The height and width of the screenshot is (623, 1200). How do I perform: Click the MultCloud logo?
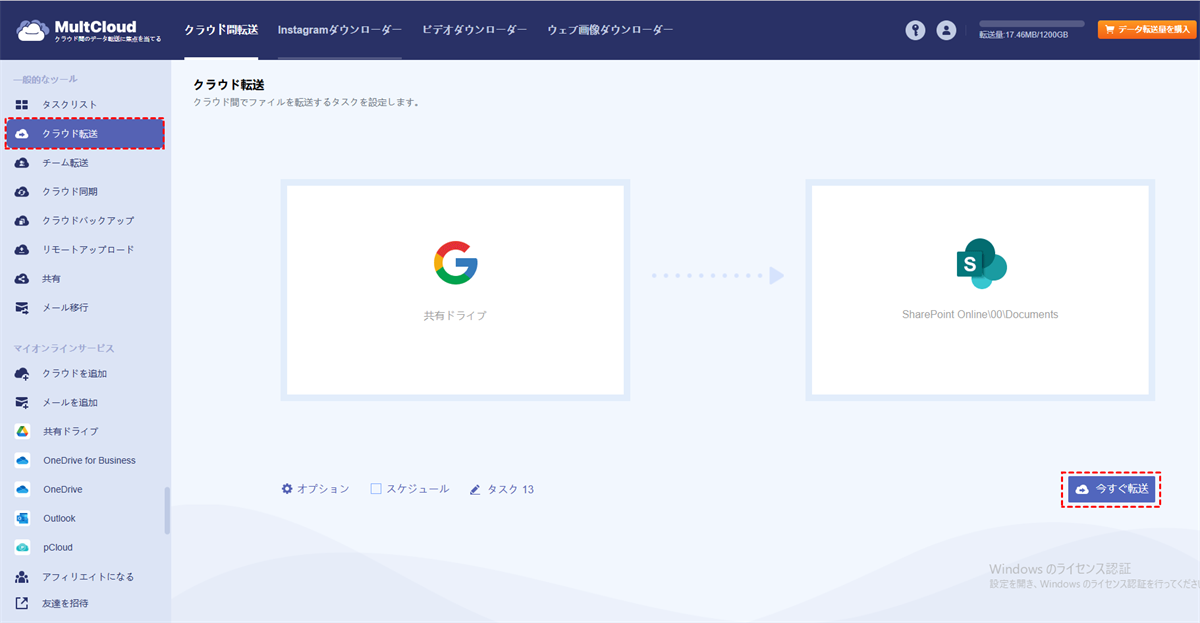86,30
